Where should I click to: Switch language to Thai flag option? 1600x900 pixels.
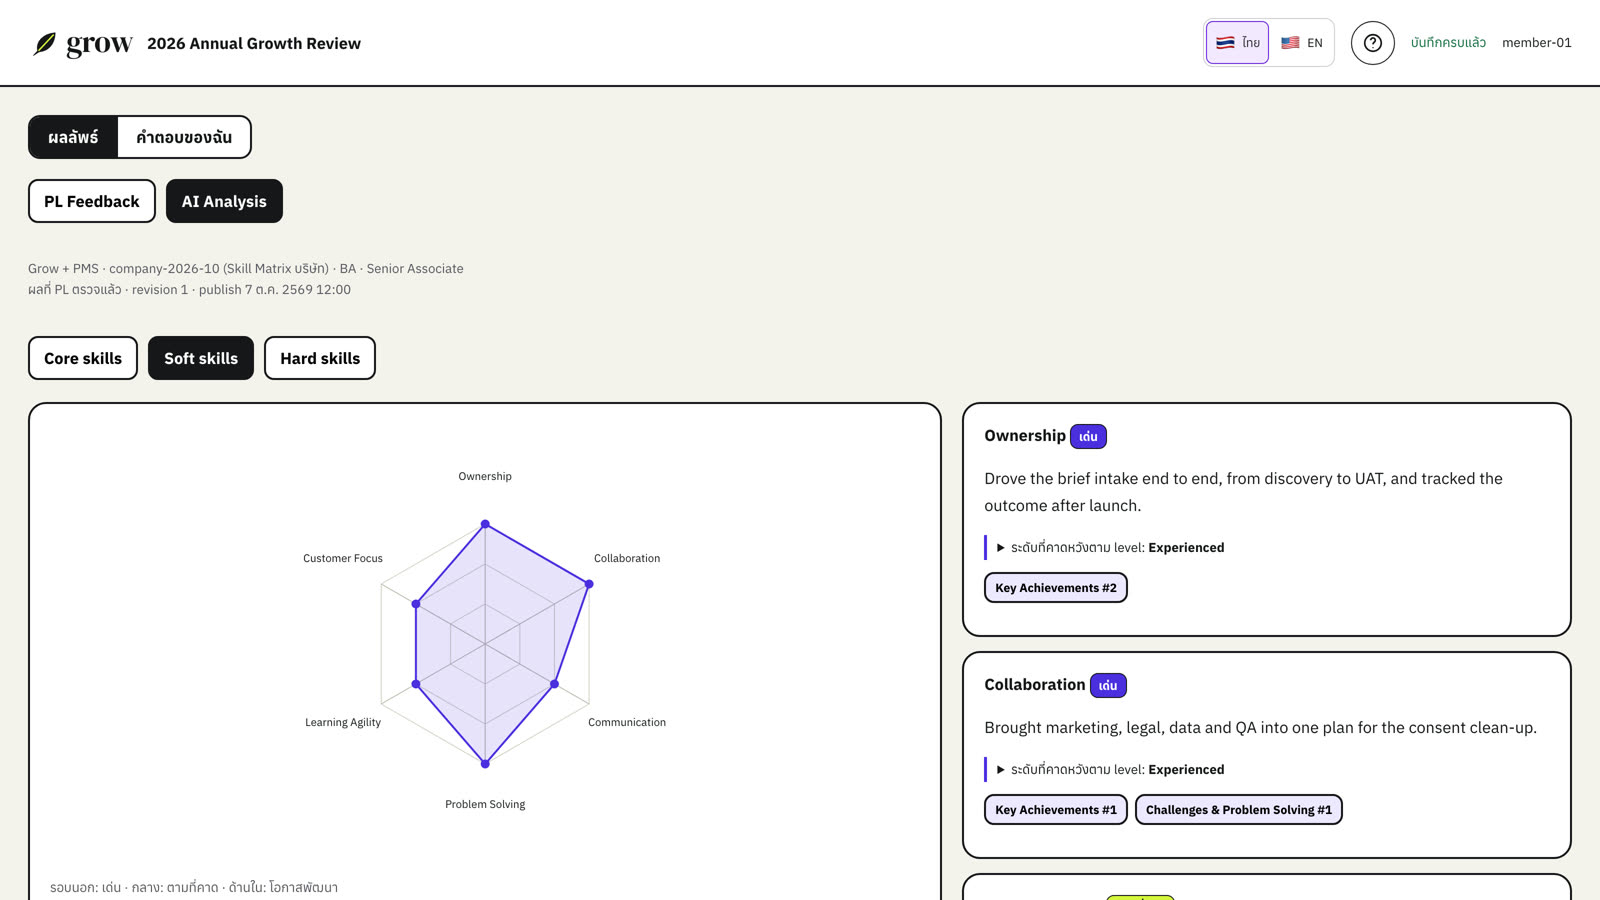pos(1237,43)
